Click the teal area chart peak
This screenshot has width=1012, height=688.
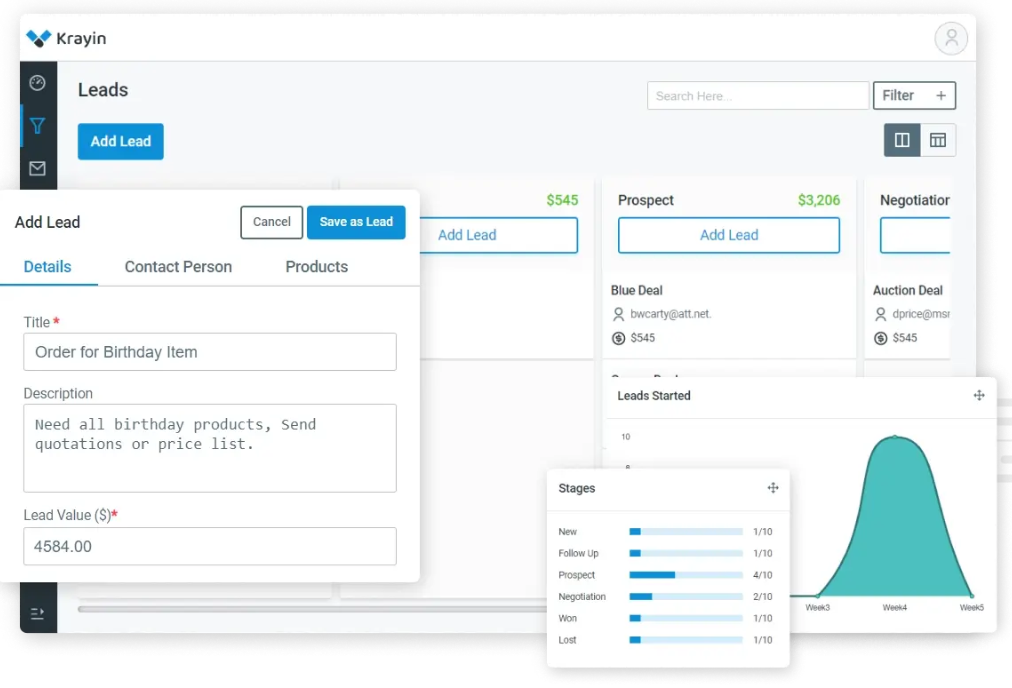pyautogui.click(x=895, y=438)
